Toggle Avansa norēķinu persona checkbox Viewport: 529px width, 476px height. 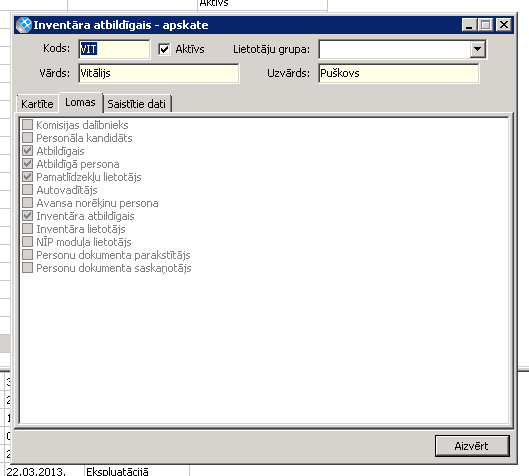coord(27,203)
